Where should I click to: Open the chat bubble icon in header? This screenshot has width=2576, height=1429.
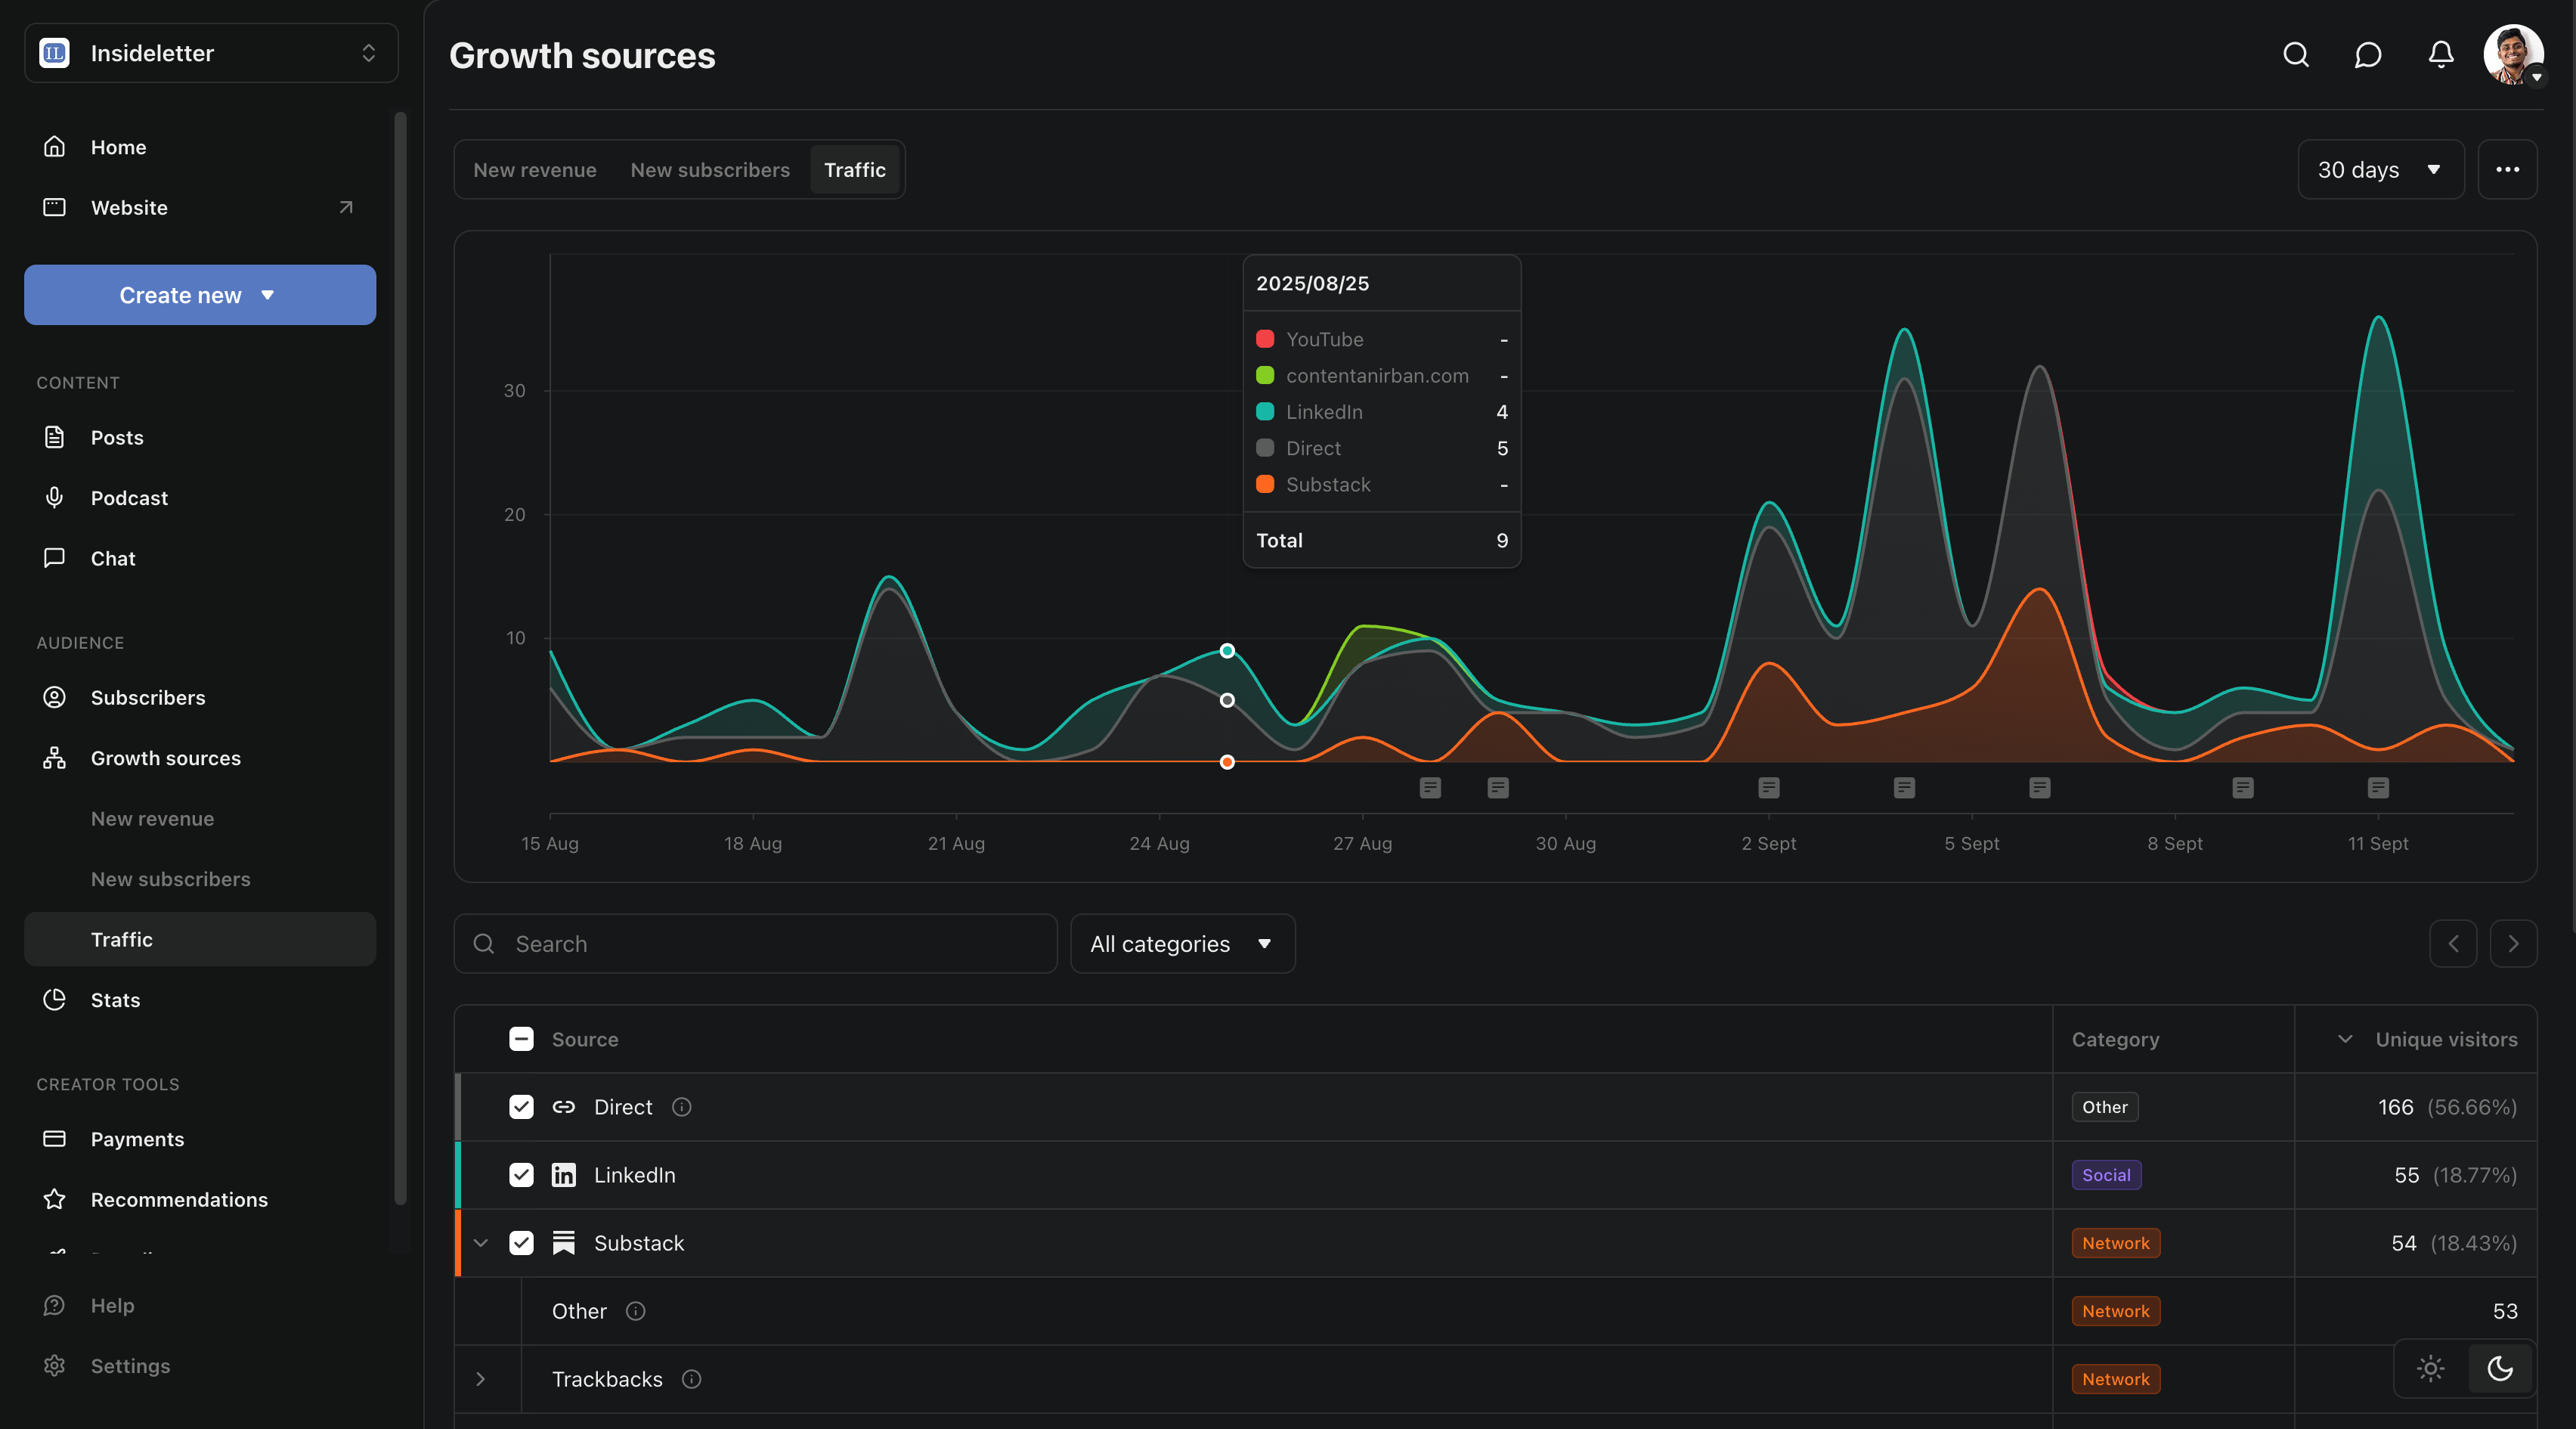coord(2368,55)
